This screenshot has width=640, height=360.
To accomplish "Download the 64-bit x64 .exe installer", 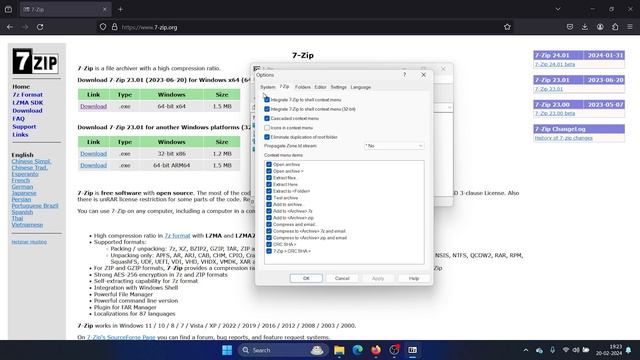I will point(93,106).
